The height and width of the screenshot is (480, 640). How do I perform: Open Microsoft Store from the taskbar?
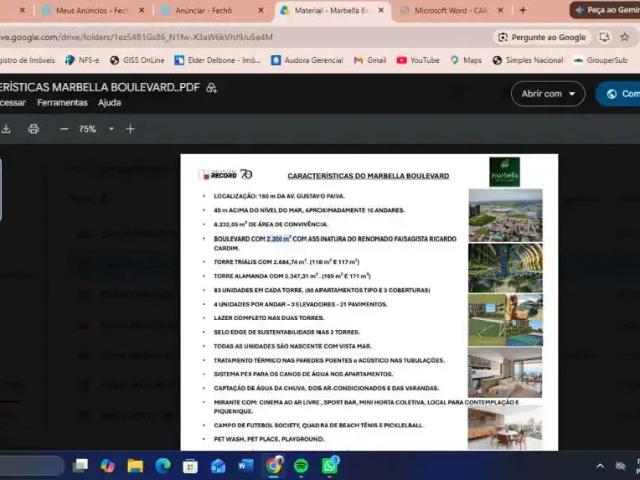(x=190, y=466)
